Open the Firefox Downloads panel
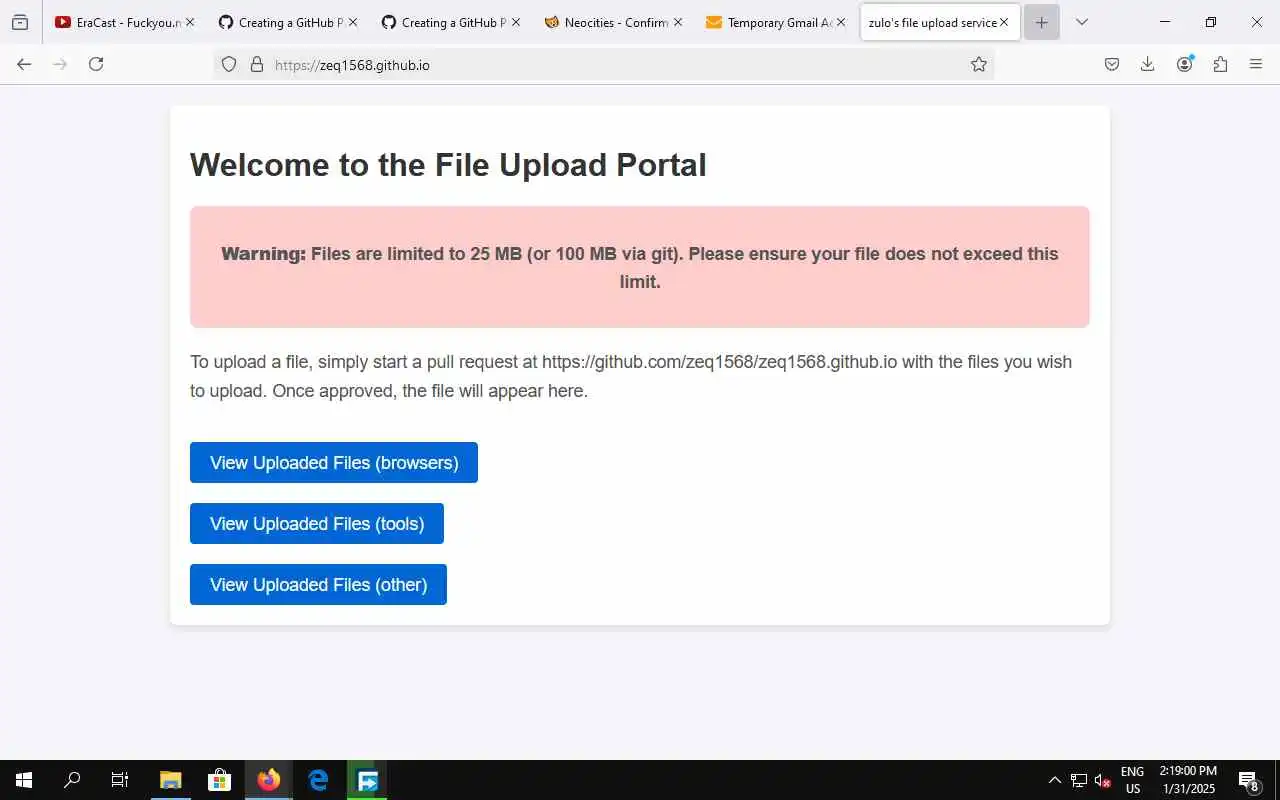The image size is (1280, 800). [x=1148, y=64]
